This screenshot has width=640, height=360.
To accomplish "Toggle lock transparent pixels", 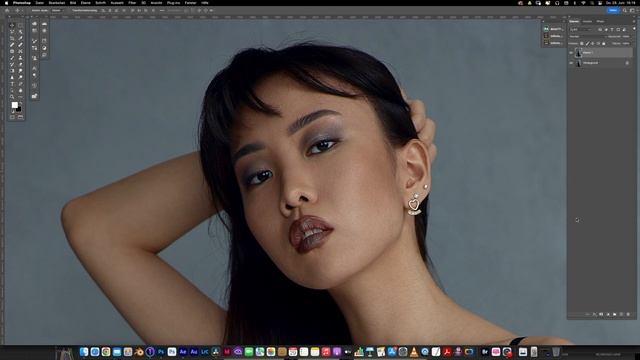I will (582, 44).
